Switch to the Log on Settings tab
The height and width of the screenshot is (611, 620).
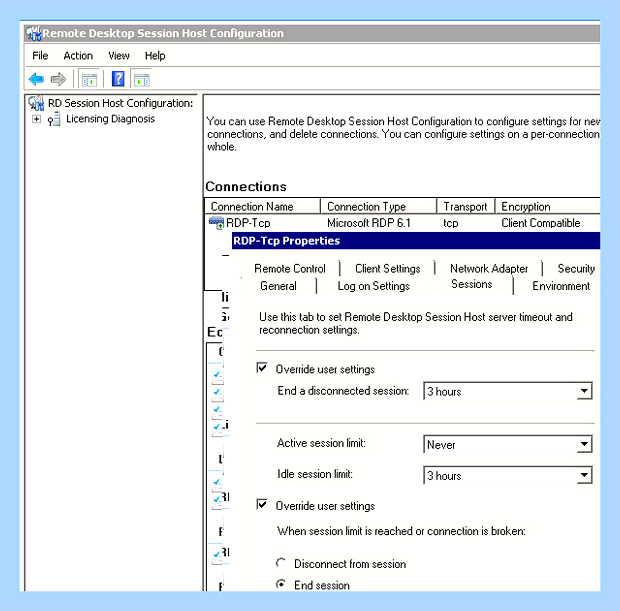point(373,286)
